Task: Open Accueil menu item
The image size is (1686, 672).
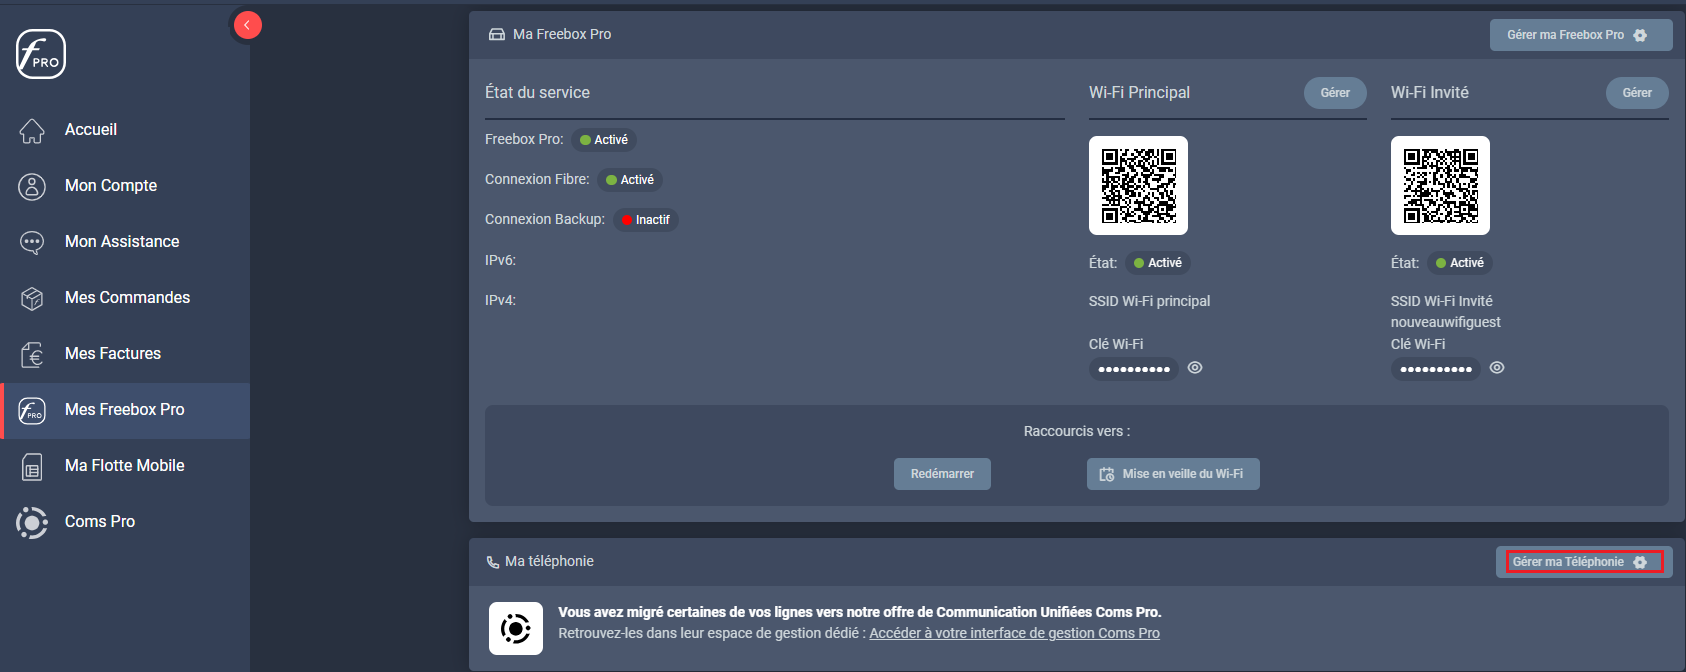Action: coord(91,130)
